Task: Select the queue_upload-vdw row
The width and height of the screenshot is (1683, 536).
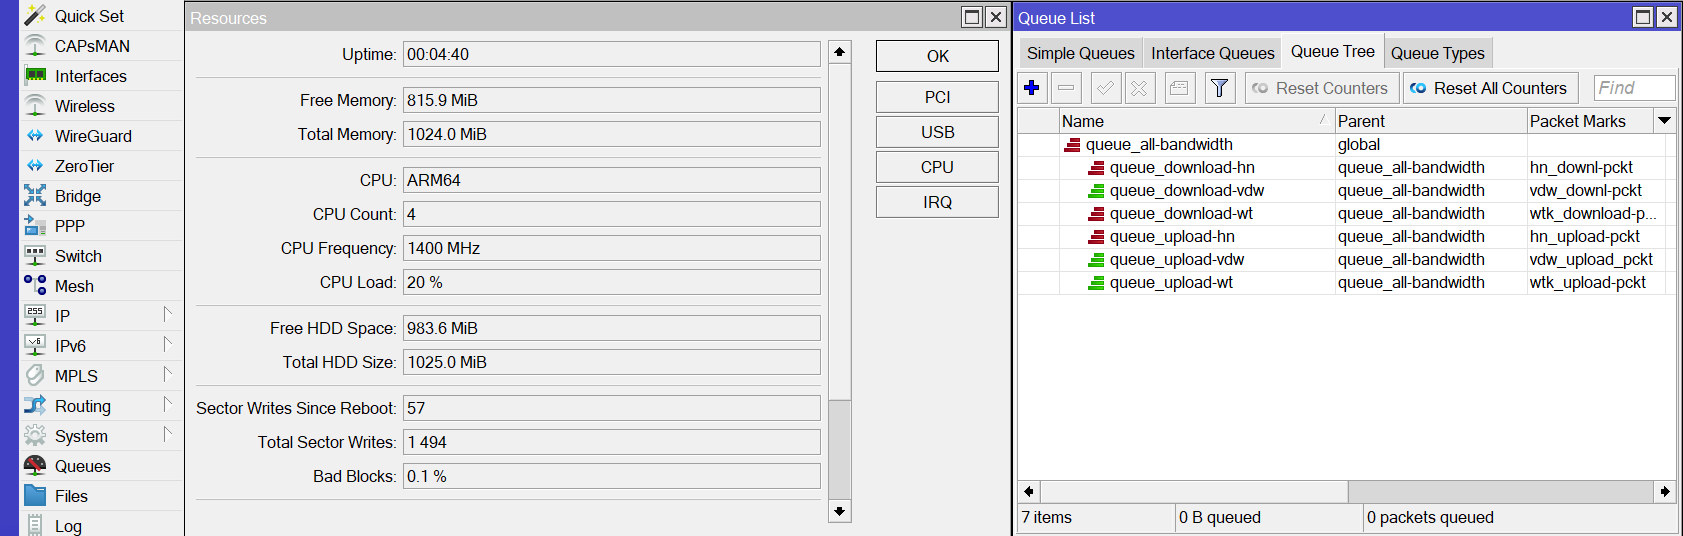Action: [1346, 259]
